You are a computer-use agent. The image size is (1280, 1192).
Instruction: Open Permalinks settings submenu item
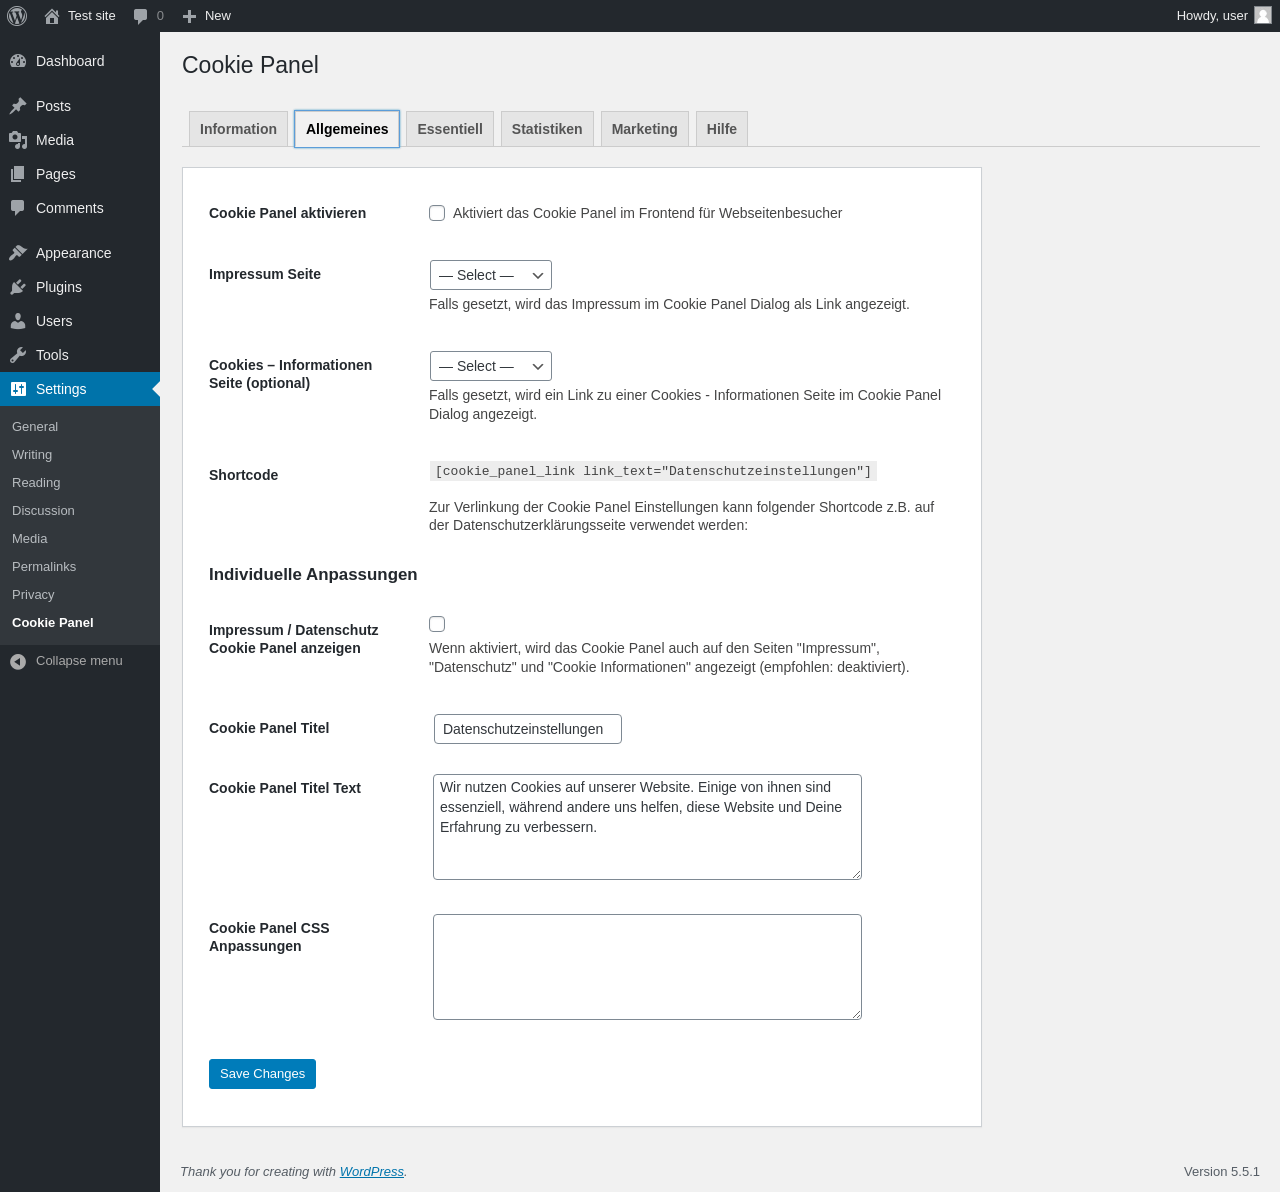(x=44, y=566)
